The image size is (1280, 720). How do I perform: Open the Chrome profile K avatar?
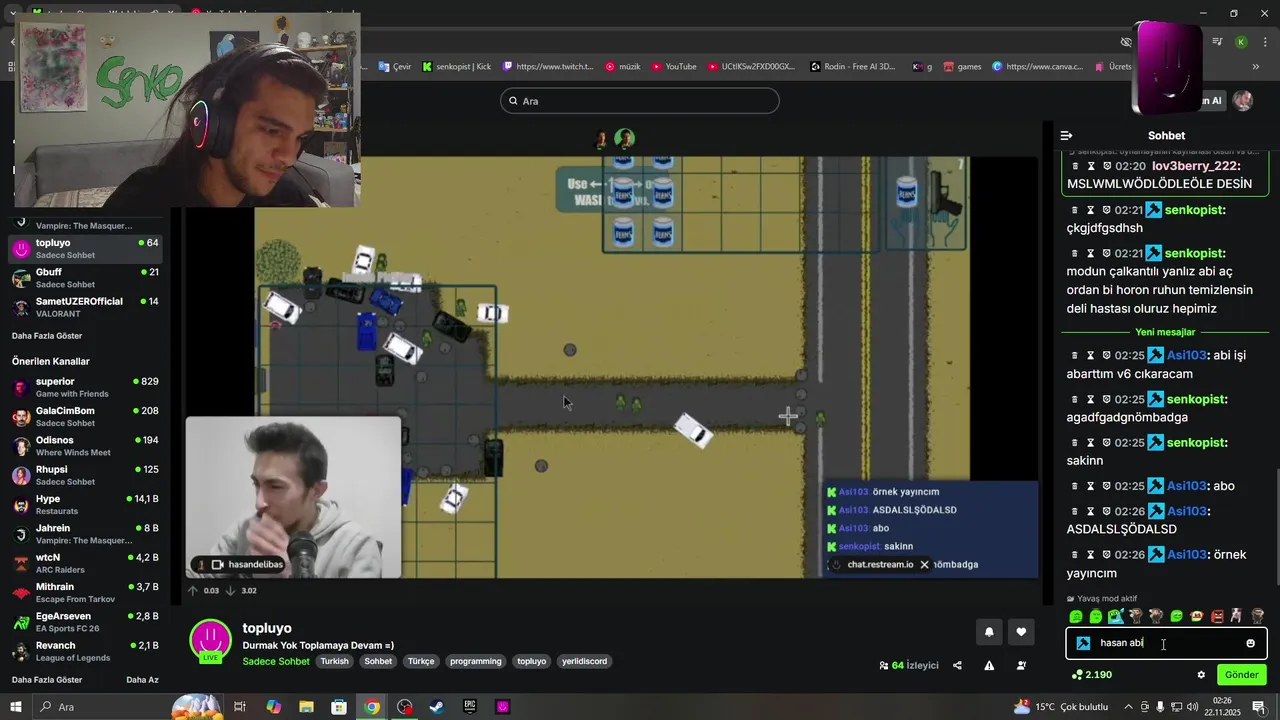point(1241,42)
